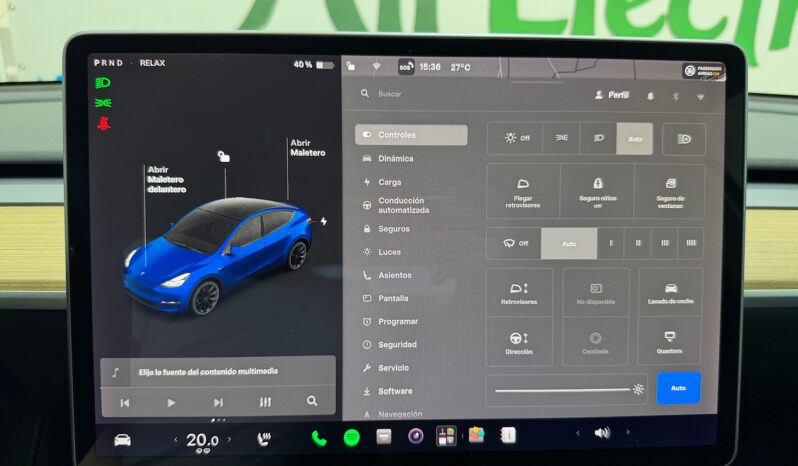The width and height of the screenshot is (798, 466).
Task: Skip to previous media track
Action: [x=125, y=403]
